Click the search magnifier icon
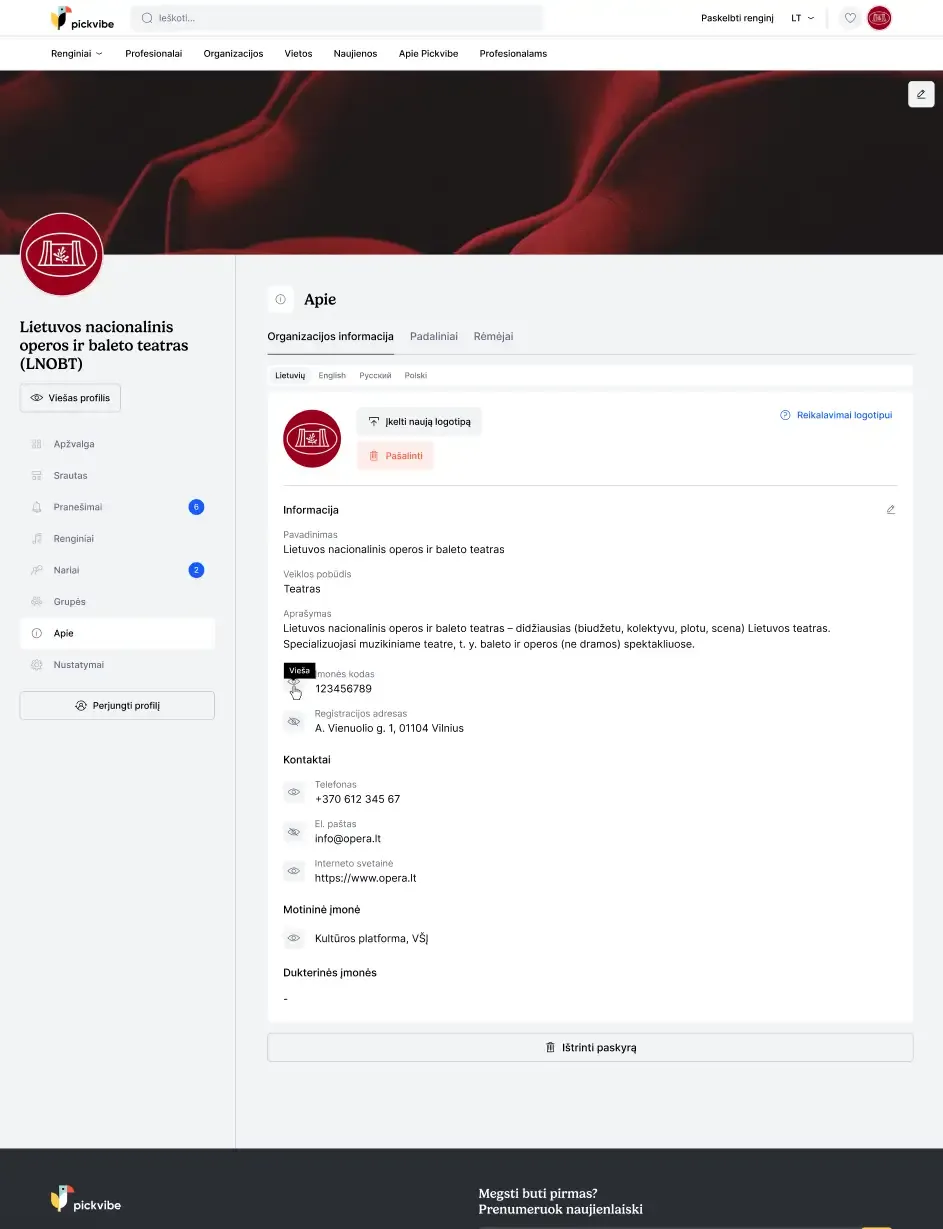 coord(147,18)
